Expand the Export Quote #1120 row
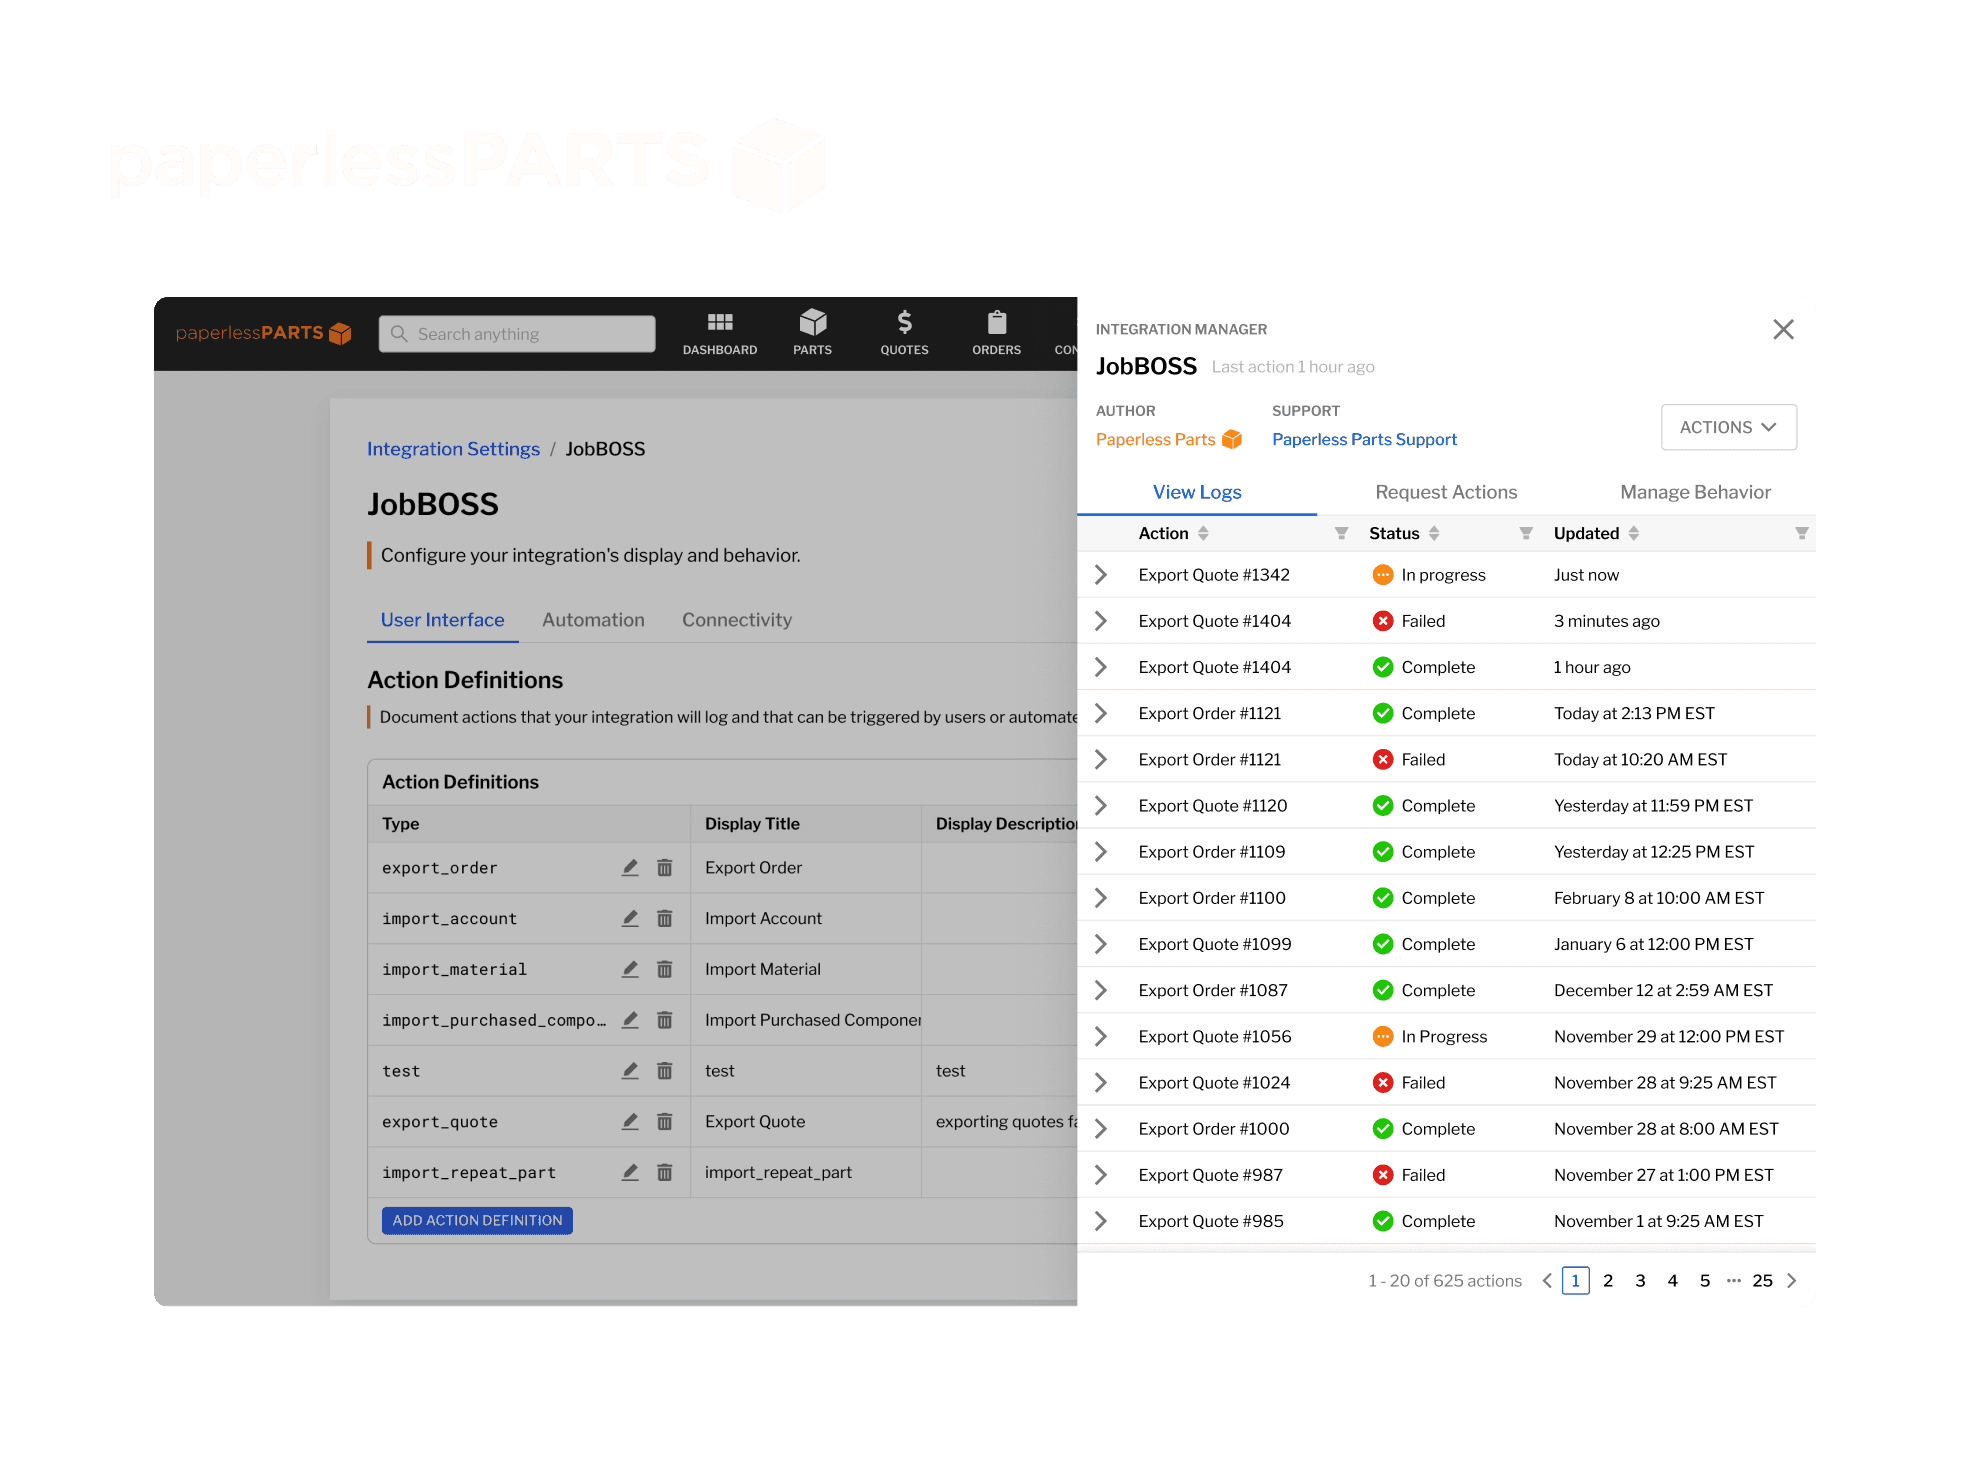The height and width of the screenshot is (1475, 1970). 1101,806
